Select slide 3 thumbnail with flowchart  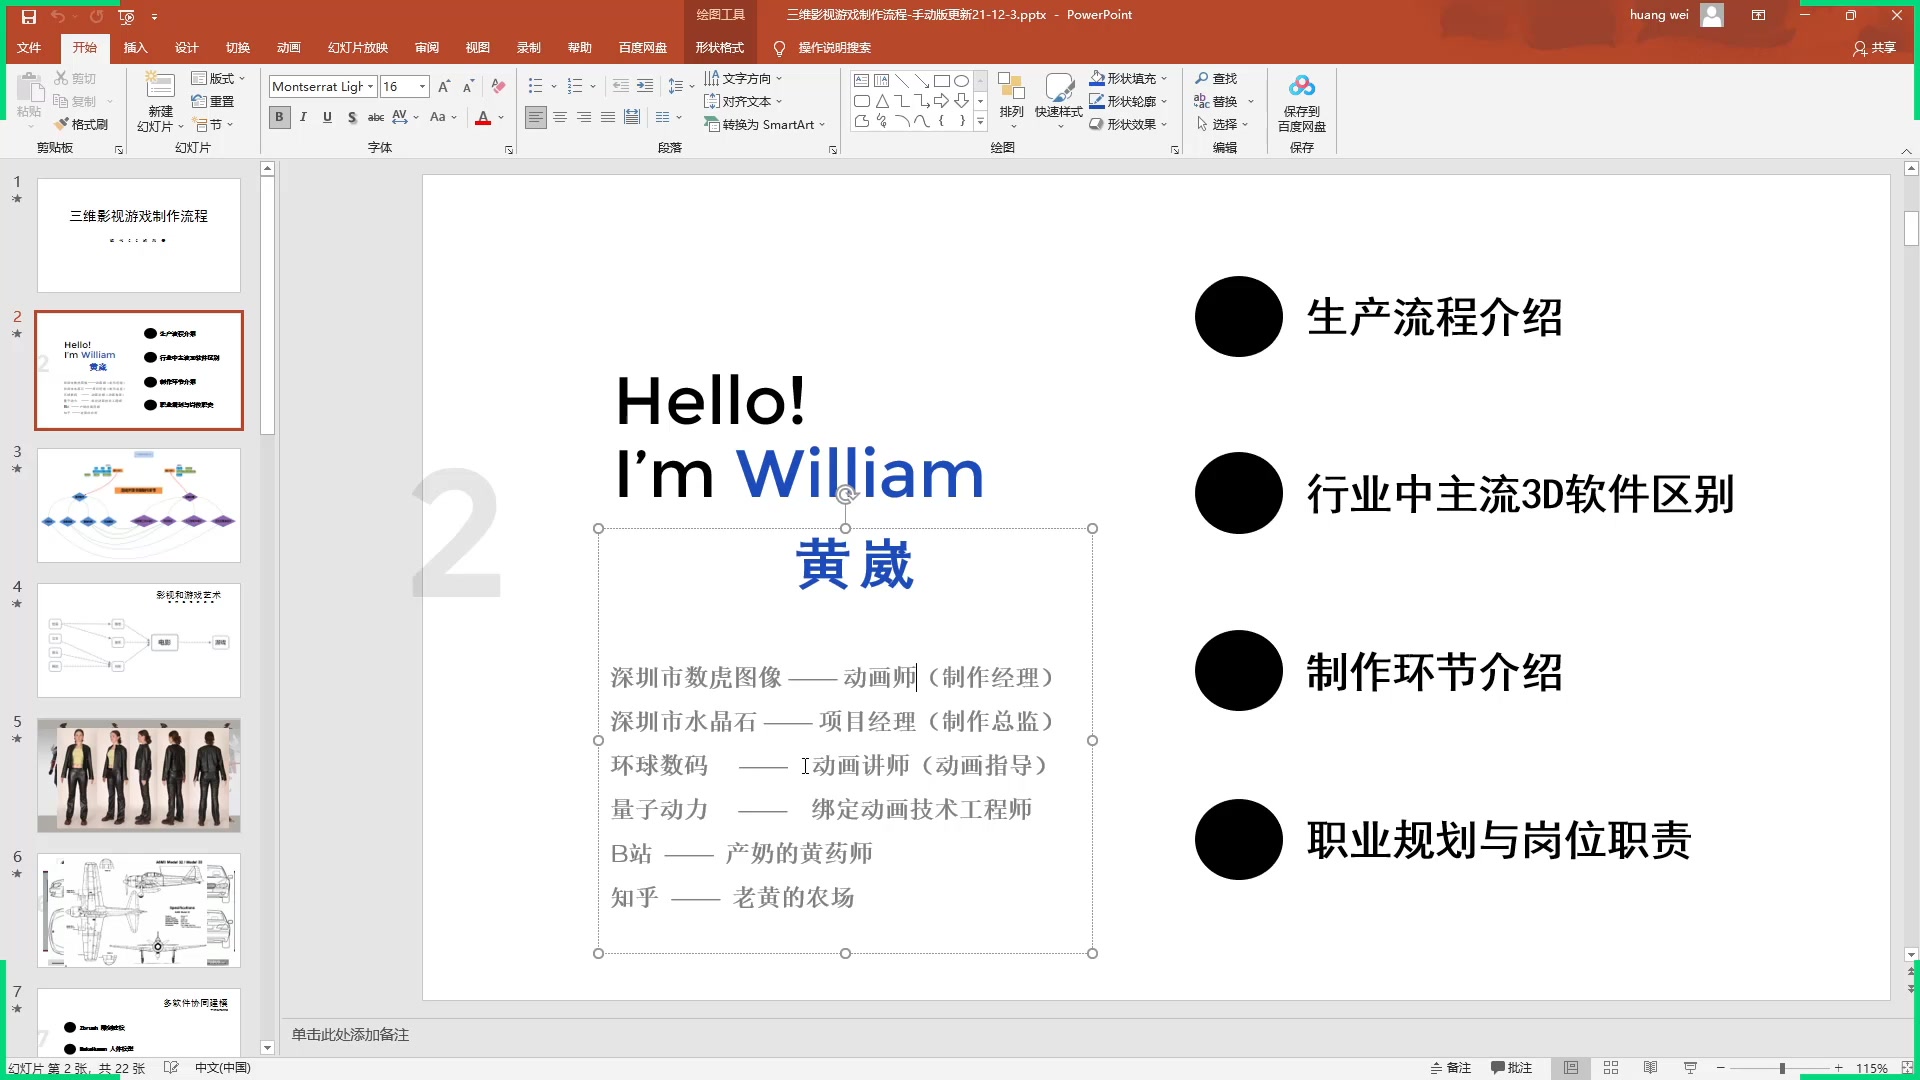pos(139,505)
